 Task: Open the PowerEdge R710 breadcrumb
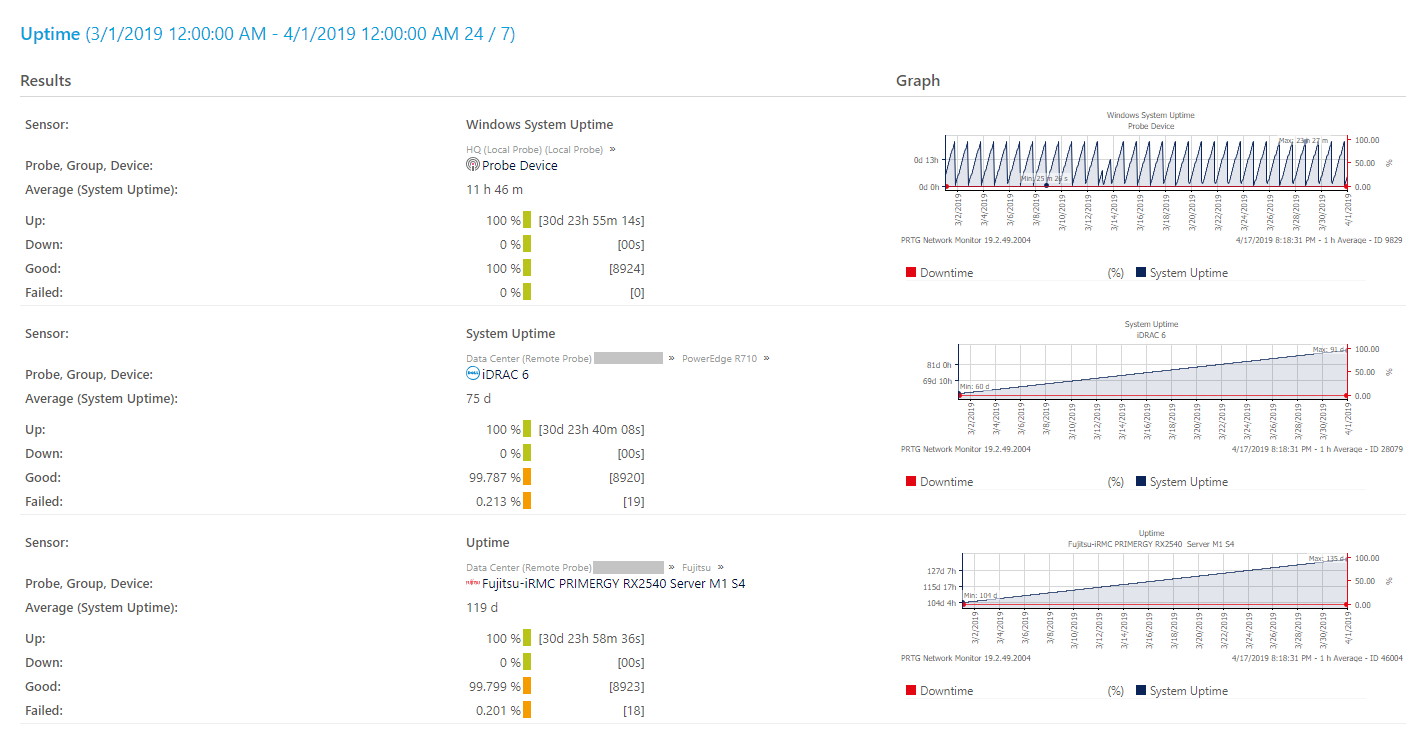[x=718, y=358]
